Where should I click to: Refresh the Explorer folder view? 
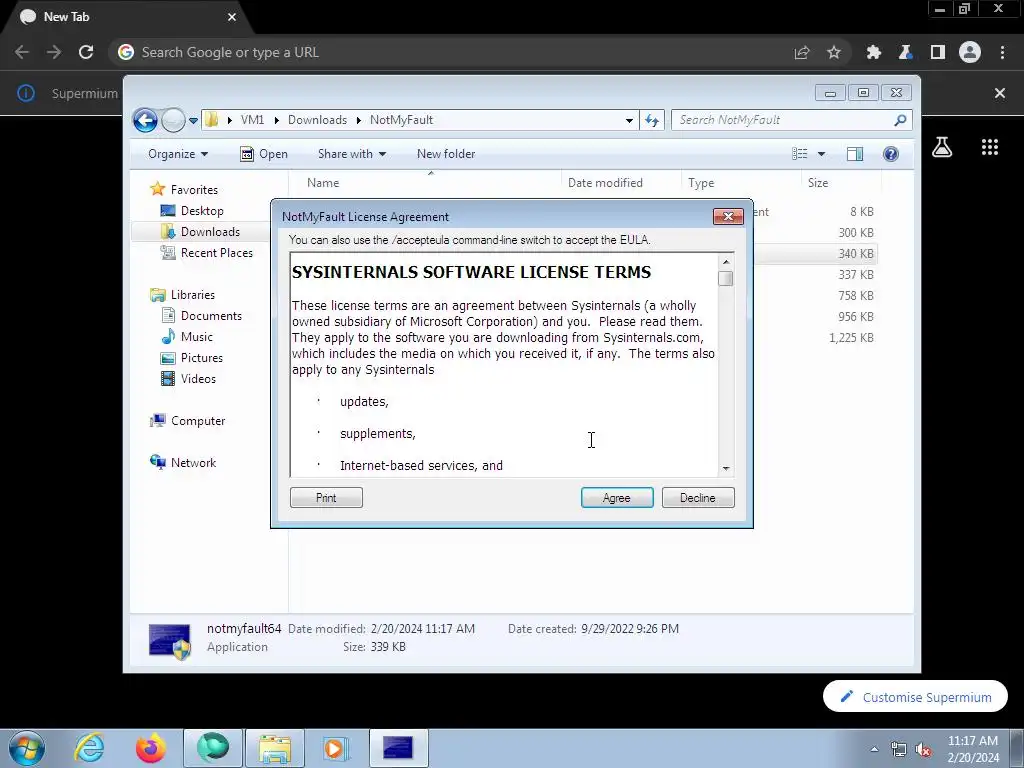[x=652, y=120]
